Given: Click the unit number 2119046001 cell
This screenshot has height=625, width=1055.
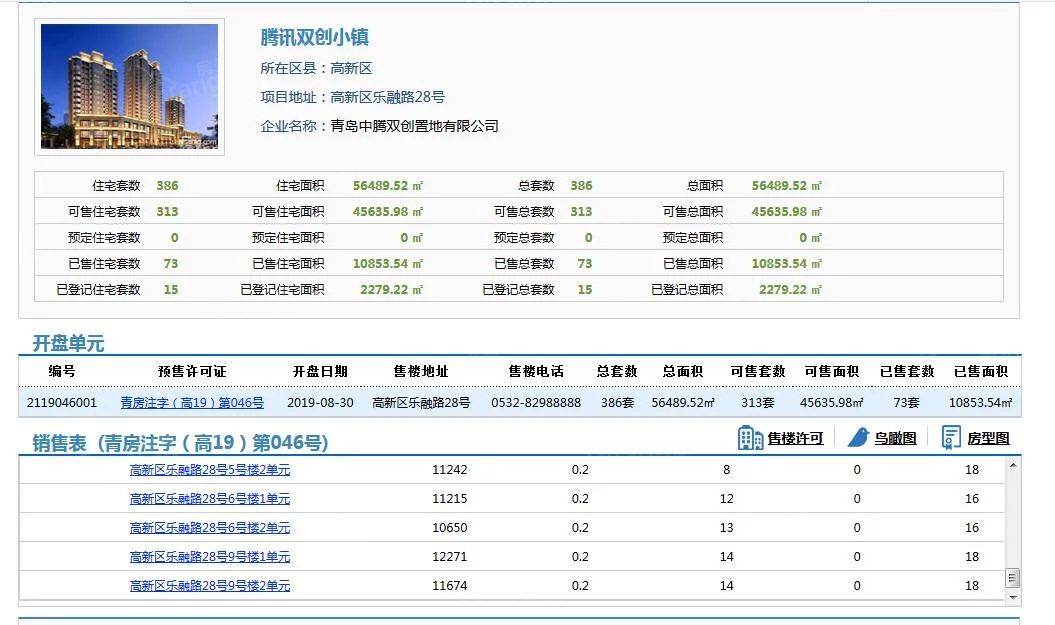Looking at the screenshot, I should click(62, 403).
